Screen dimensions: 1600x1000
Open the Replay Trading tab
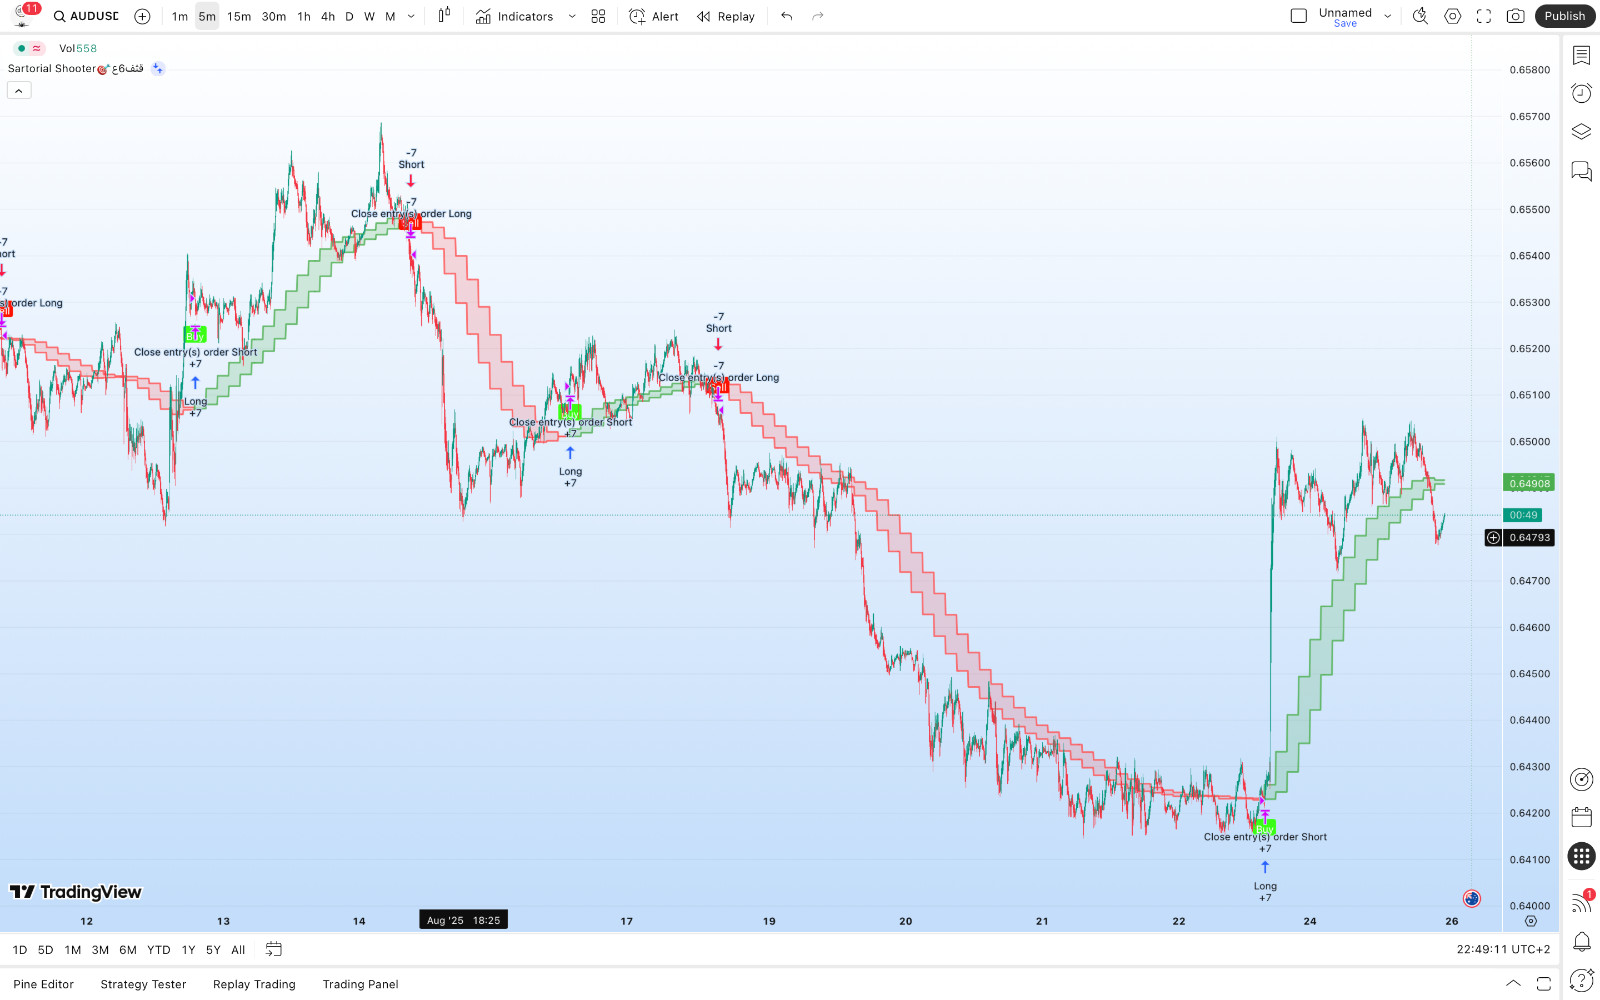(x=254, y=985)
